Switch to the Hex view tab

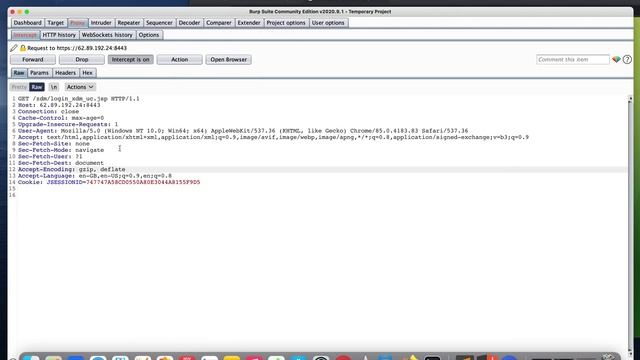coord(87,73)
